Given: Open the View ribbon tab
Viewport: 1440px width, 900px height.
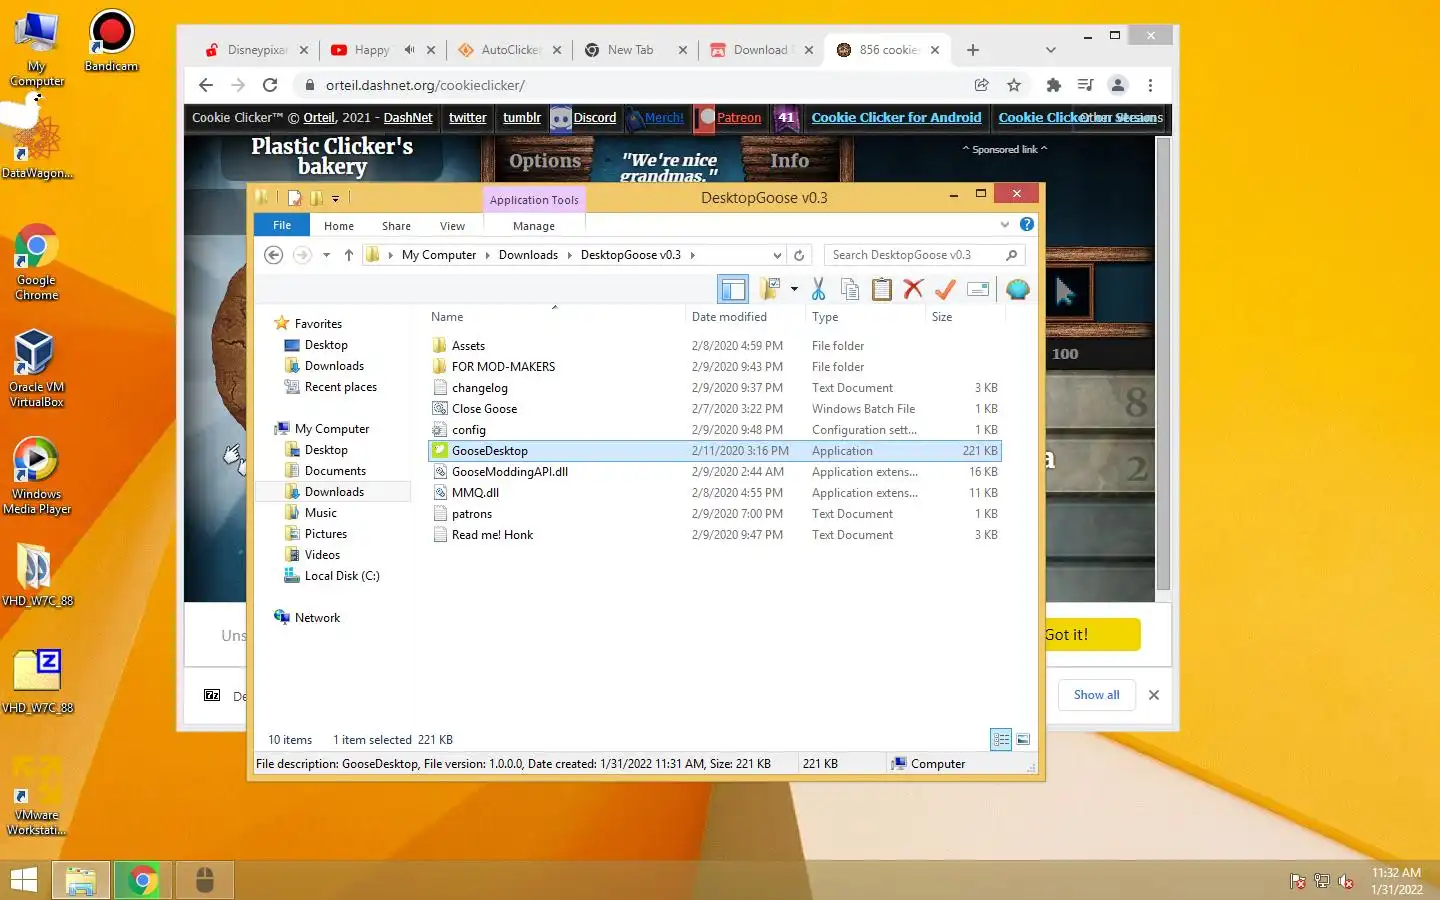Looking at the screenshot, I should coord(452,226).
